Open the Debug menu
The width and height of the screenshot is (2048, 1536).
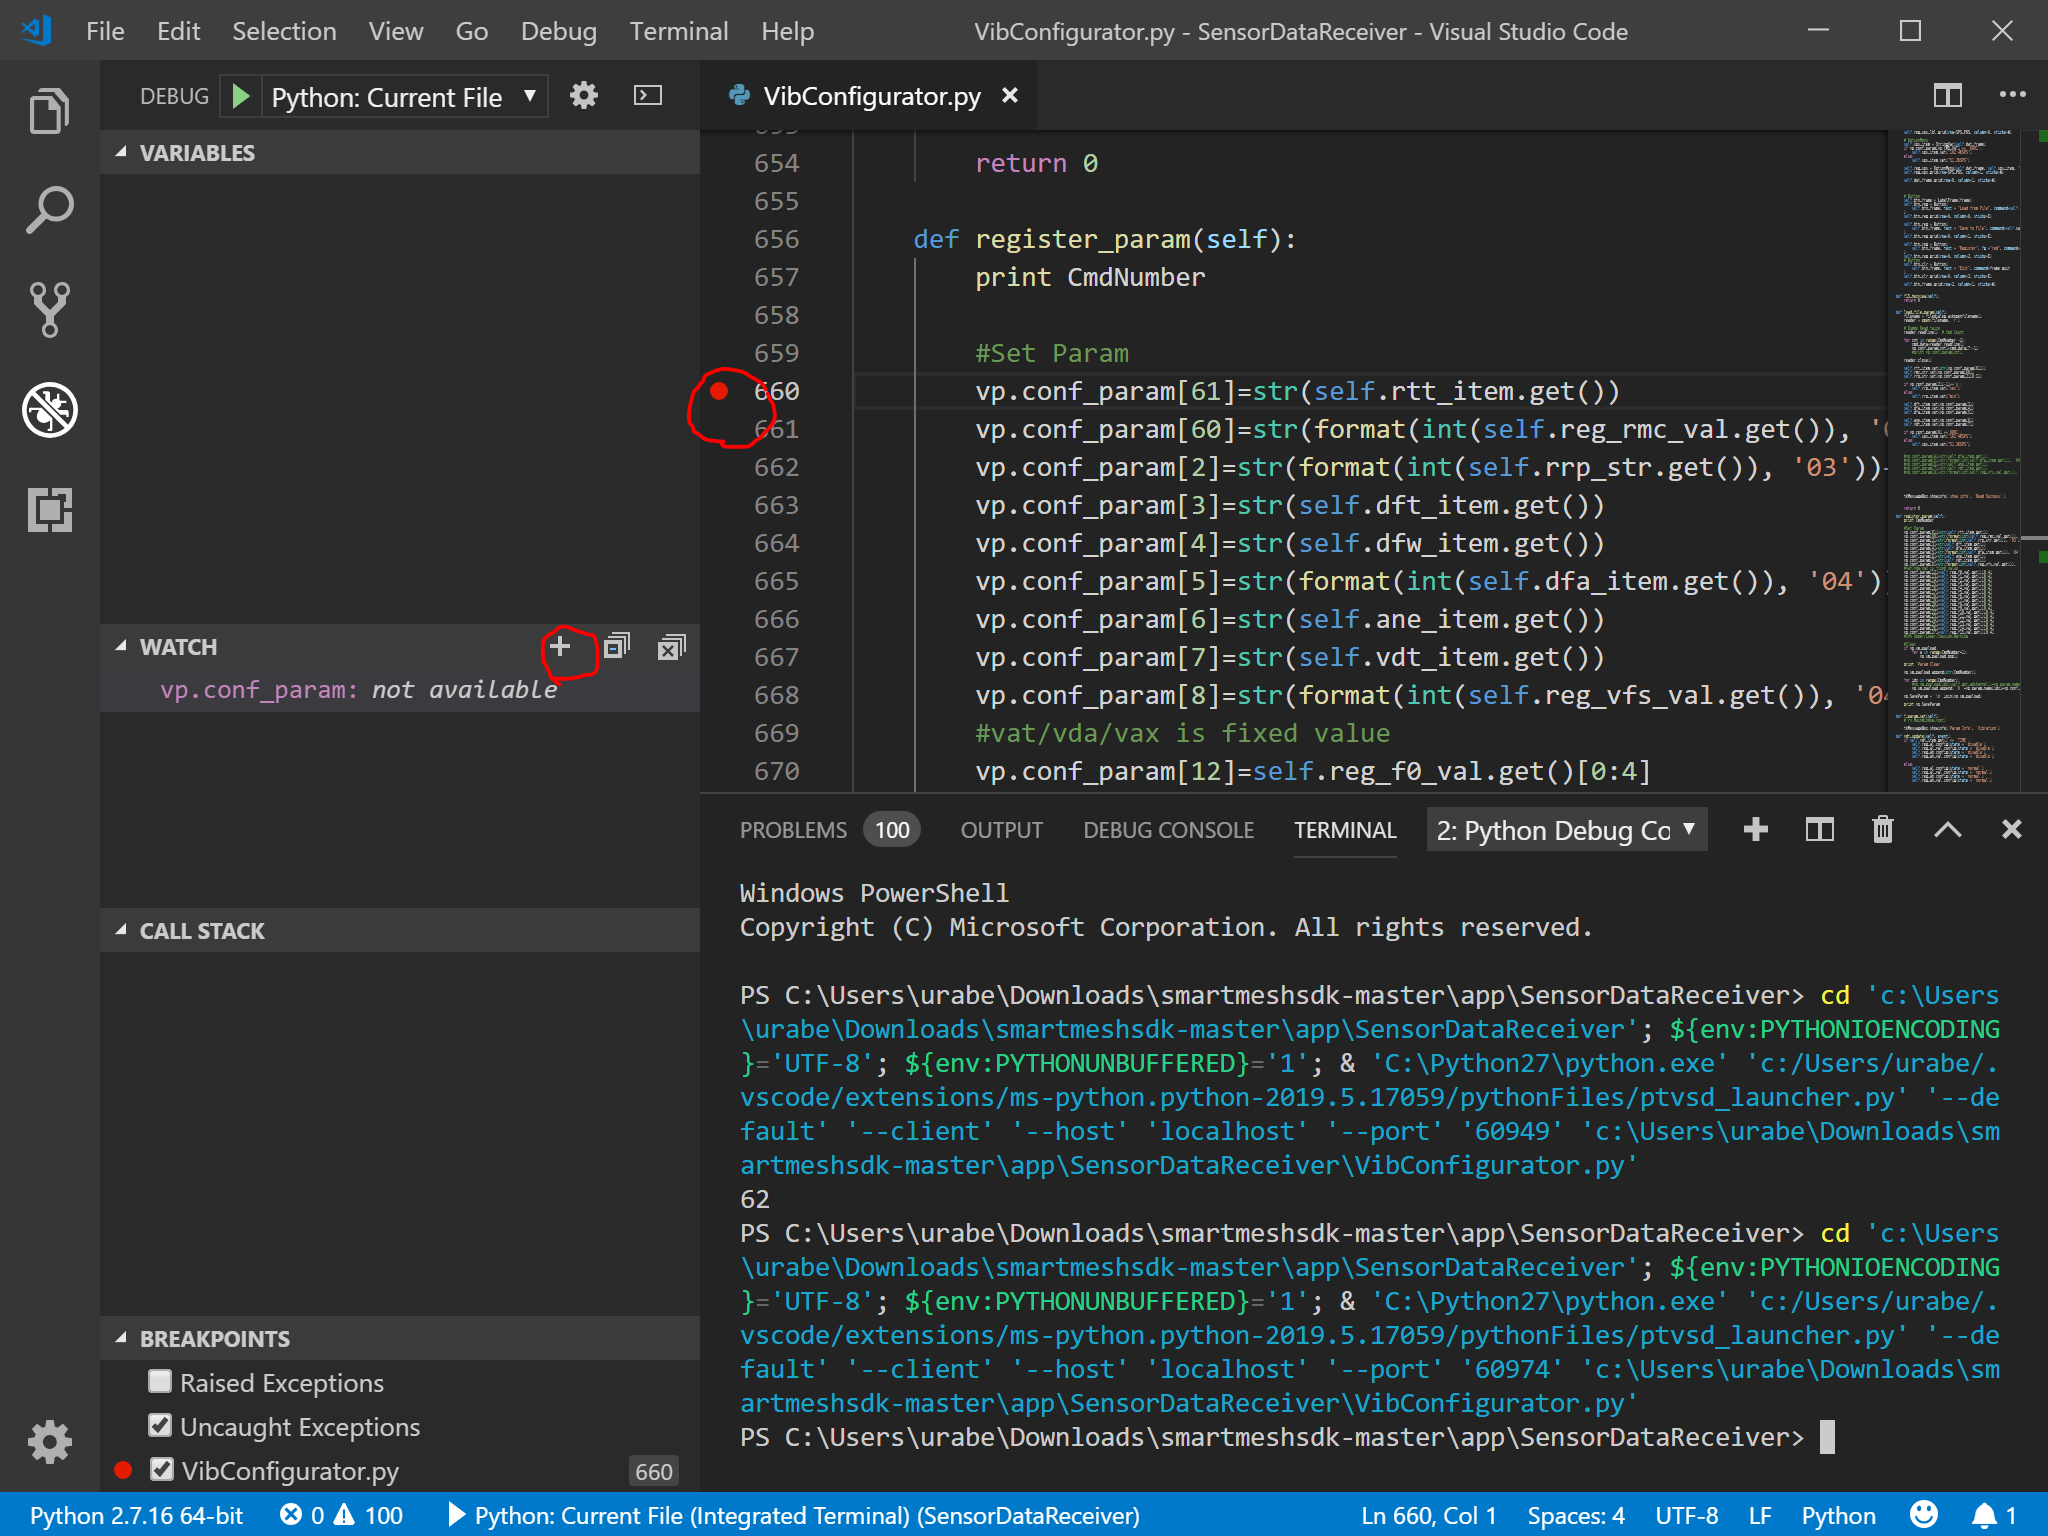click(x=559, y=31)
